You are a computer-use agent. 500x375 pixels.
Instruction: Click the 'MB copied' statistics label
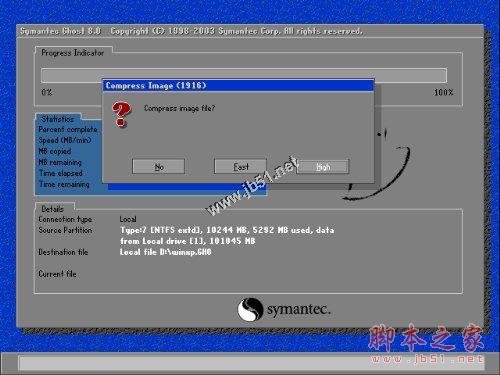tap(55, 151)
